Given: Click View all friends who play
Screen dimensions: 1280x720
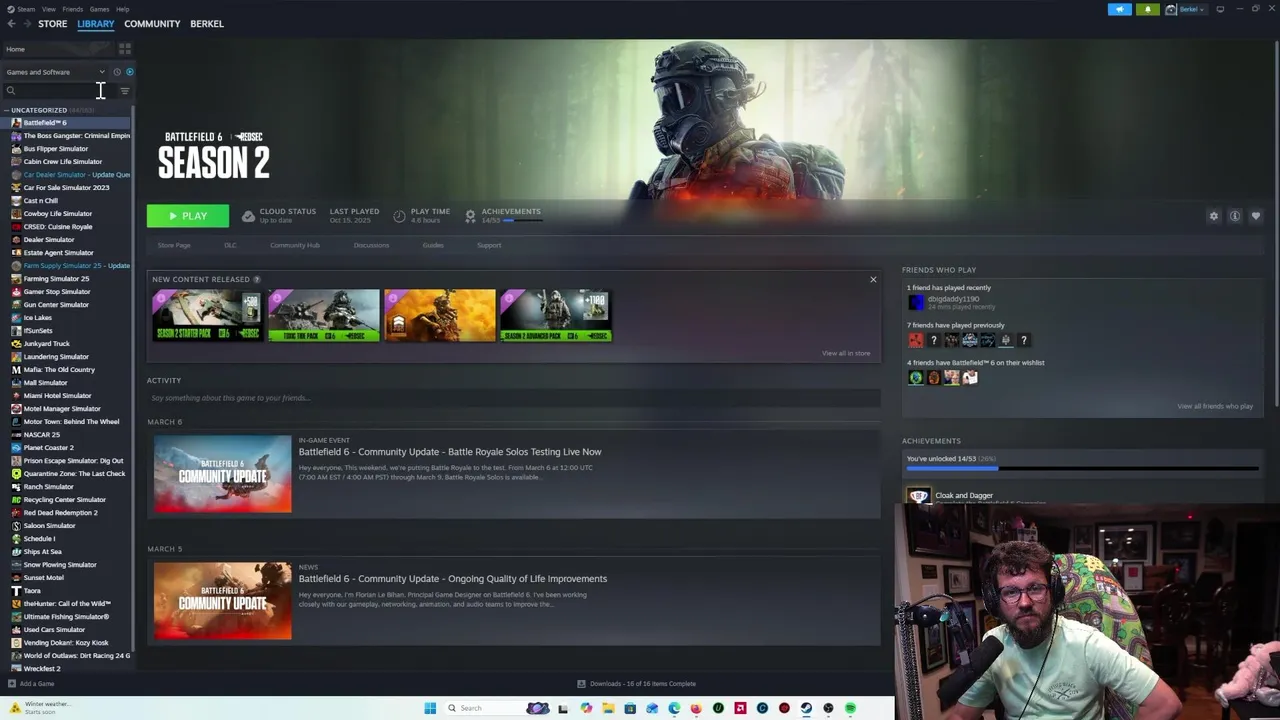Looking at the screenshot, I should (1215, 406).
